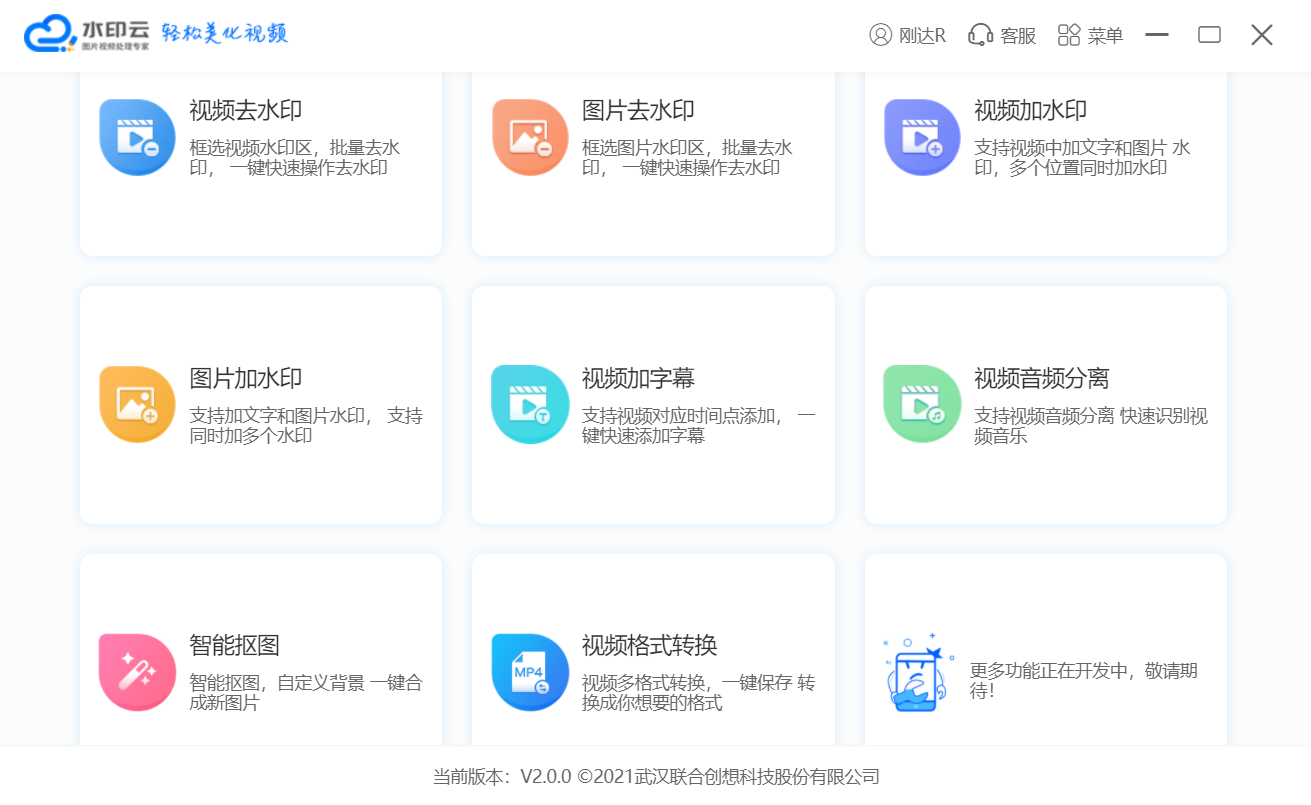The height and width of the screenshot is (805, 1311).
Task: Select the 智能抠图 smart cutout magic wand icon
Action: point(137,672)
